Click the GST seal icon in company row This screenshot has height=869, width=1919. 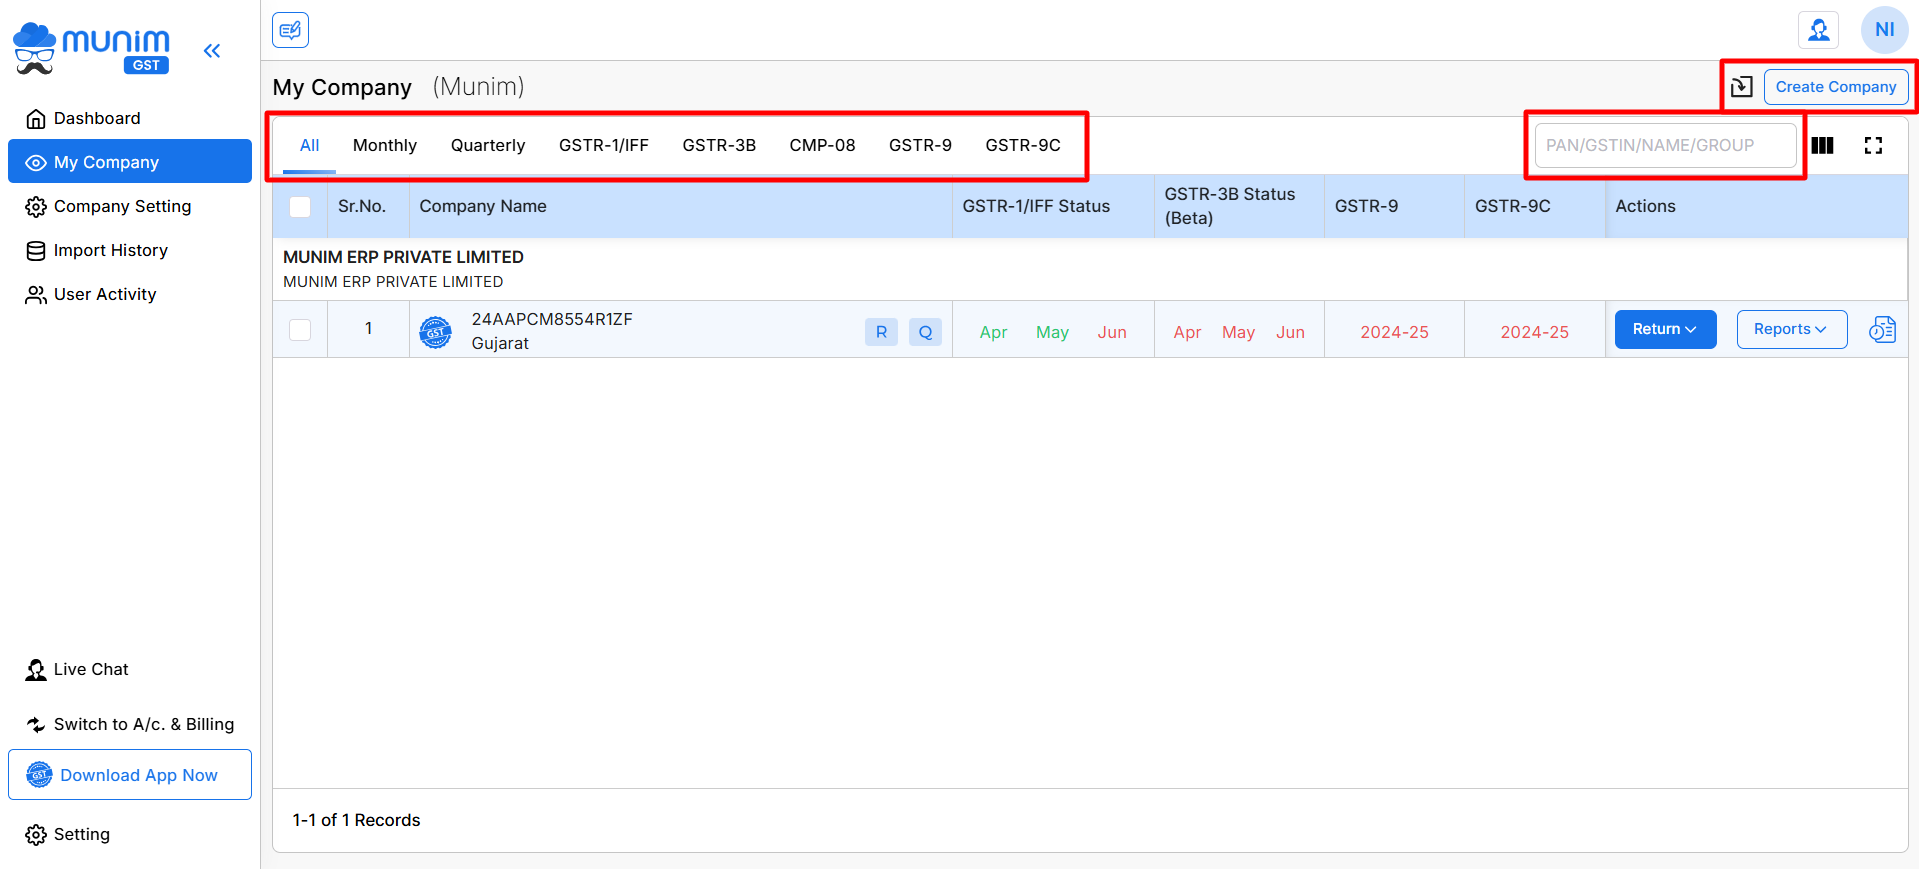(435, 332)
